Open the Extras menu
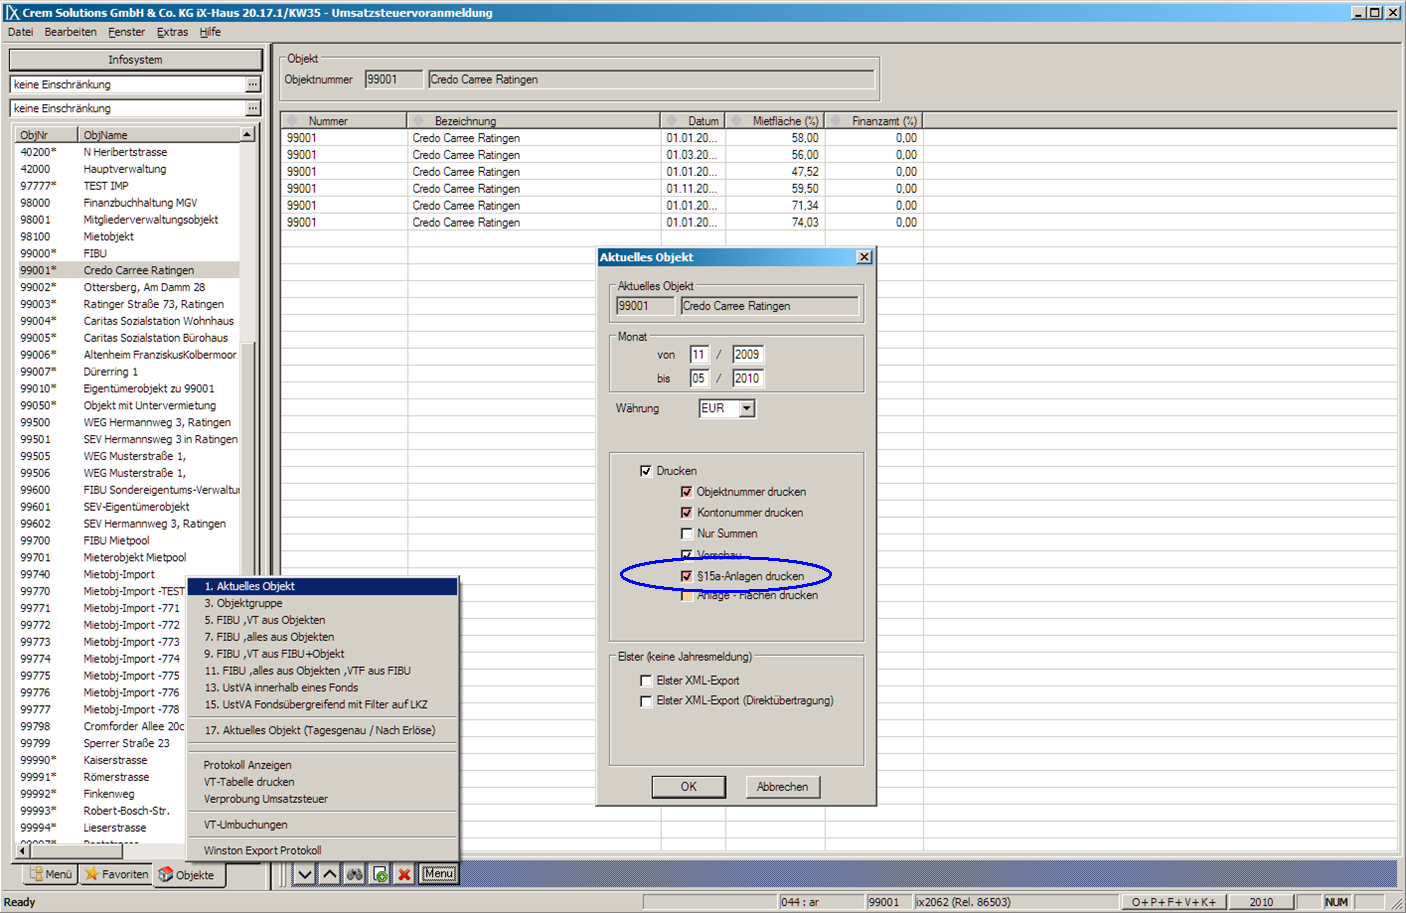Screen dimensions: 1406x913 coord(172,32)
